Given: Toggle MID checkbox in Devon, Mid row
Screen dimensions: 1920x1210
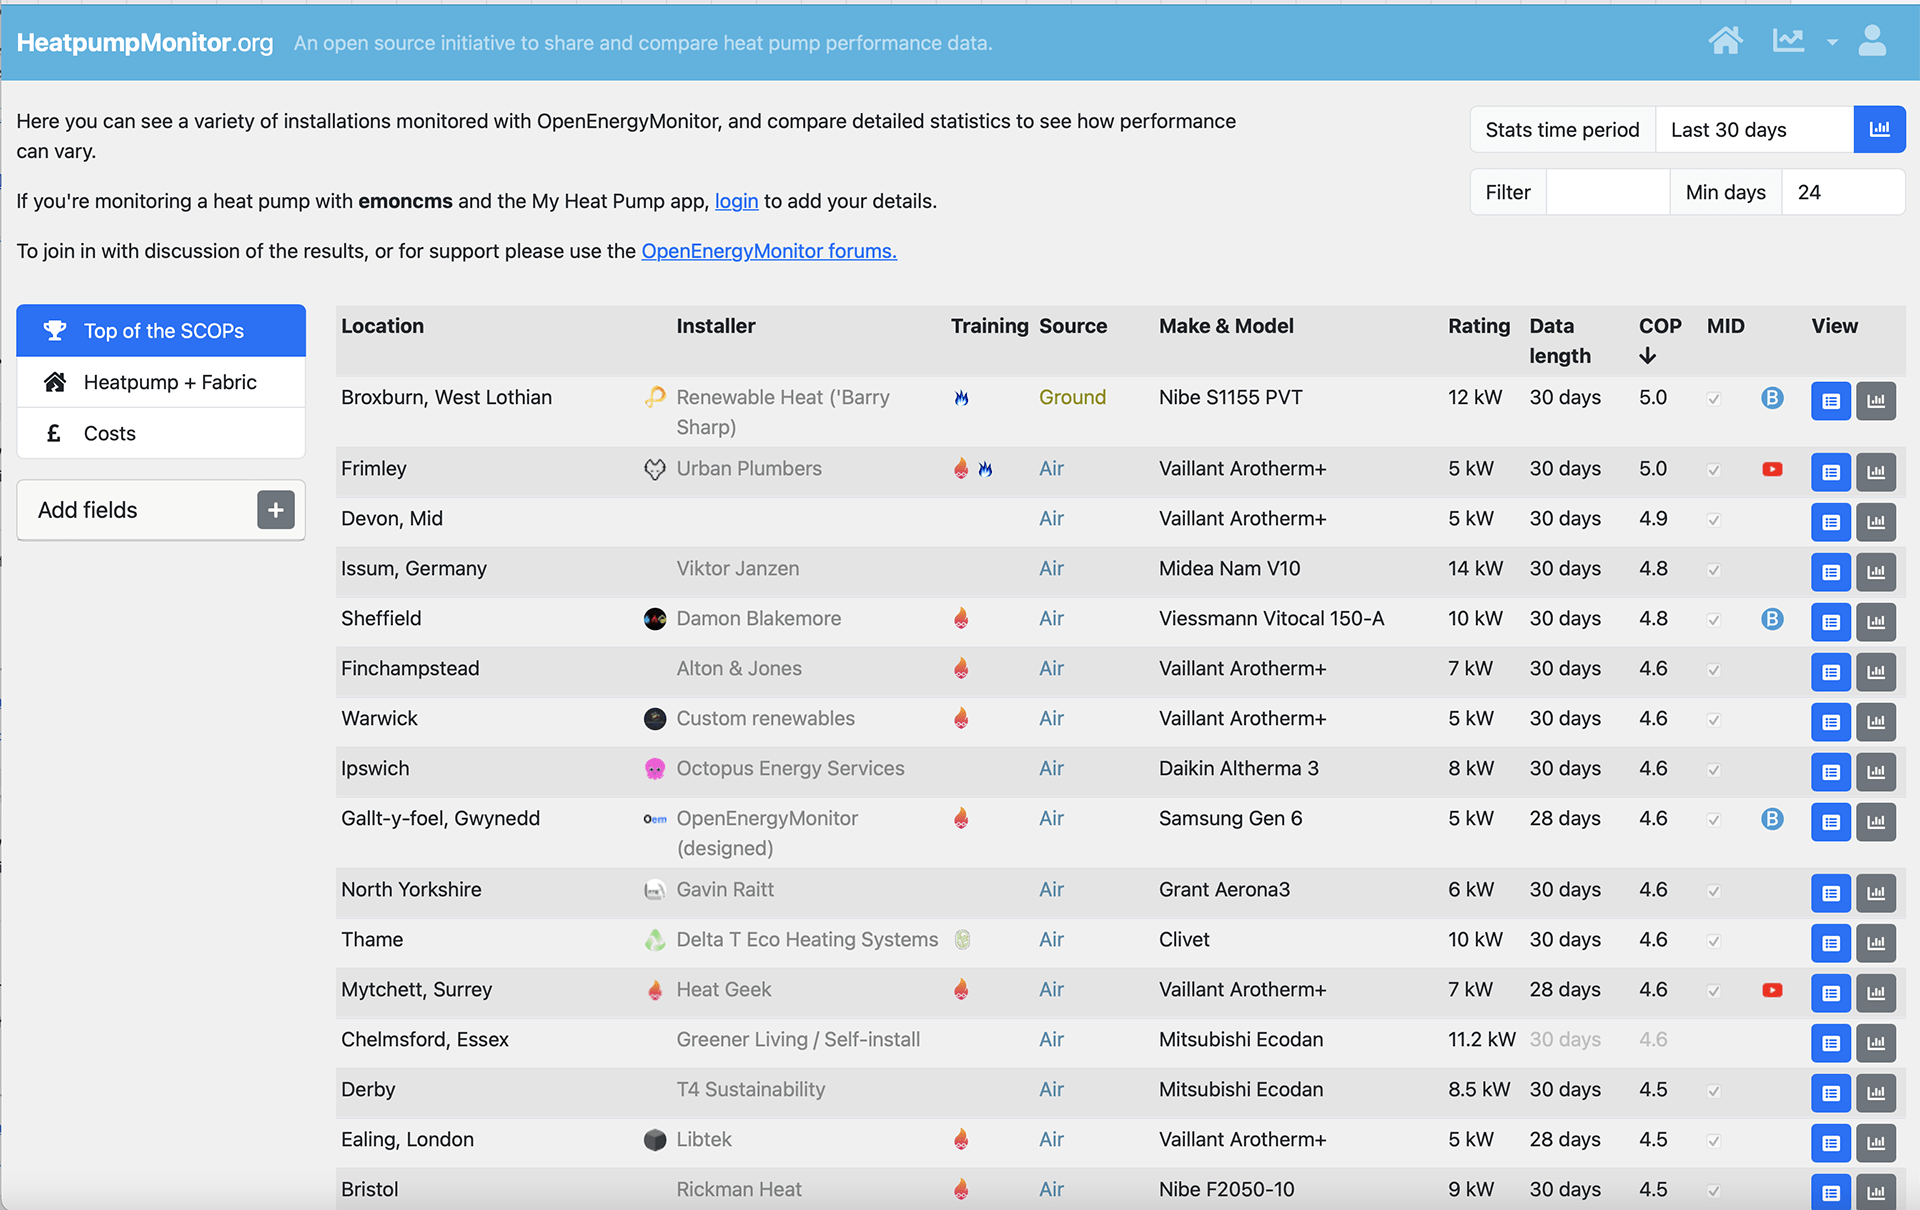Looking at the screenshot, I should 1713,520.
